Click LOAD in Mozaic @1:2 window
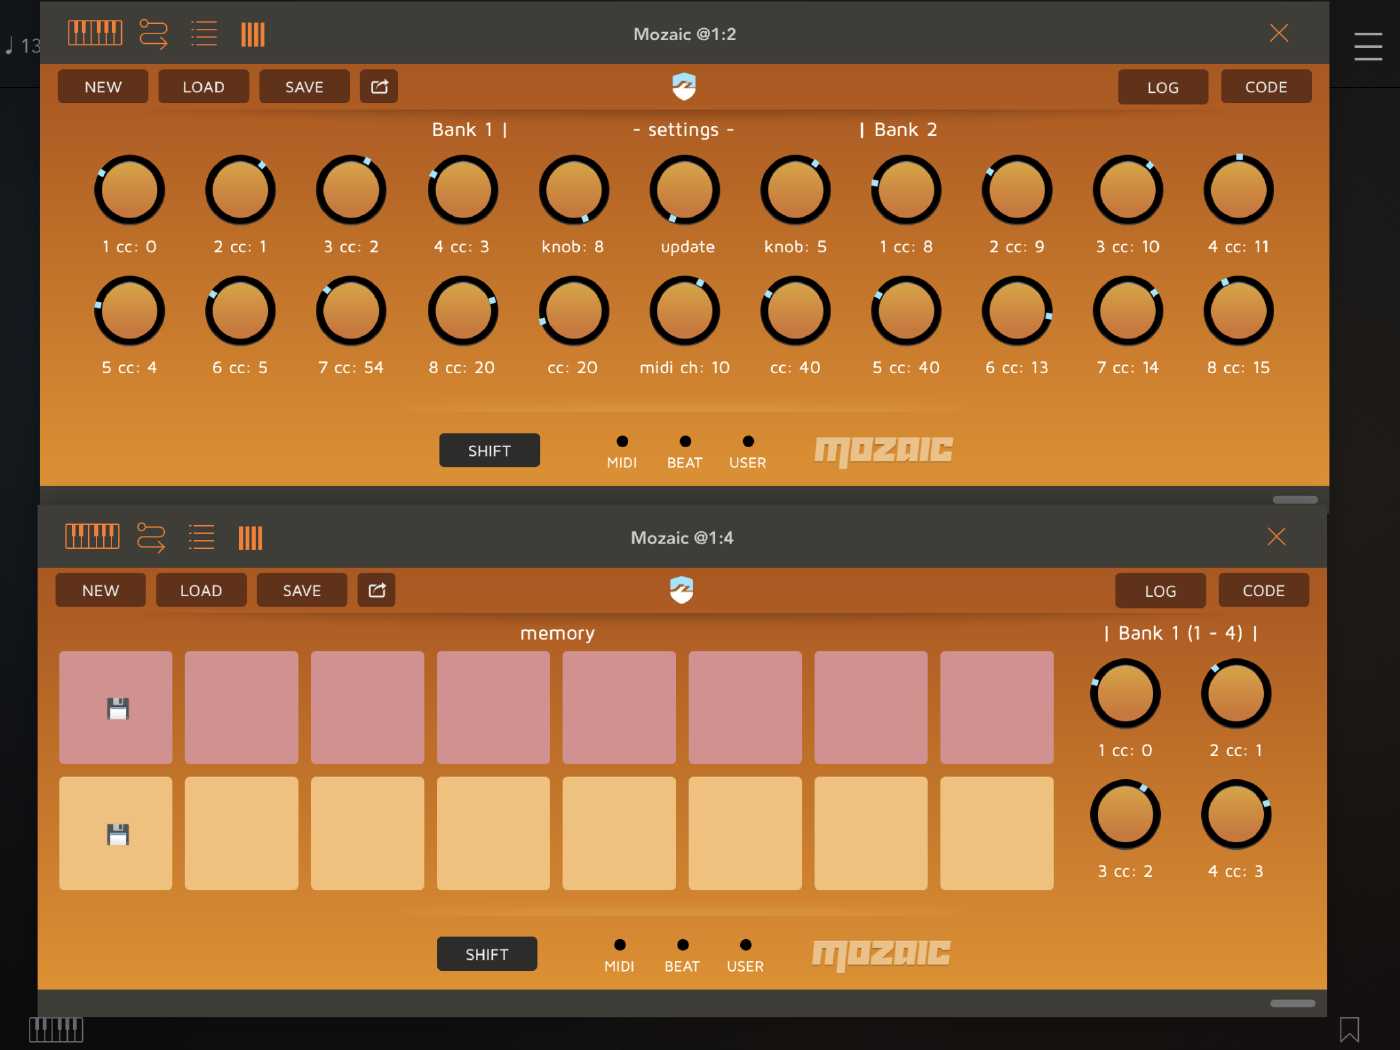Viewport: 1400px width, 1050px height. [203, 87]
